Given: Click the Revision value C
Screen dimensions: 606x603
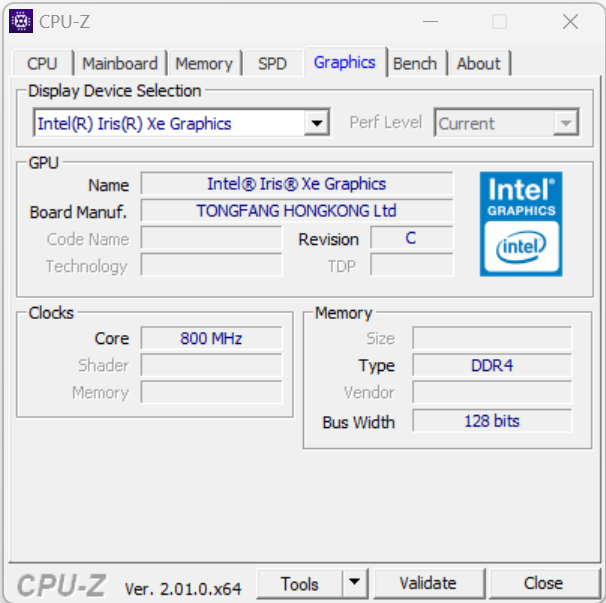Looking at the screenshot, I should coord(411,238).
